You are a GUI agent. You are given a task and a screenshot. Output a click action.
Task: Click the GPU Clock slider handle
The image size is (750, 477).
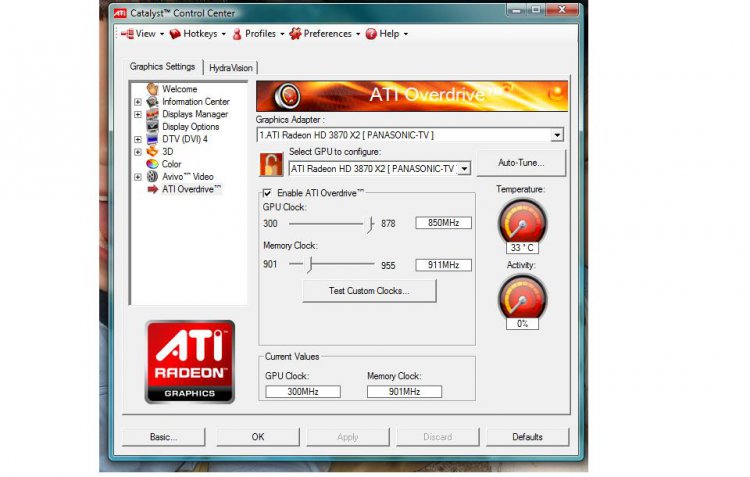(371, 223)
